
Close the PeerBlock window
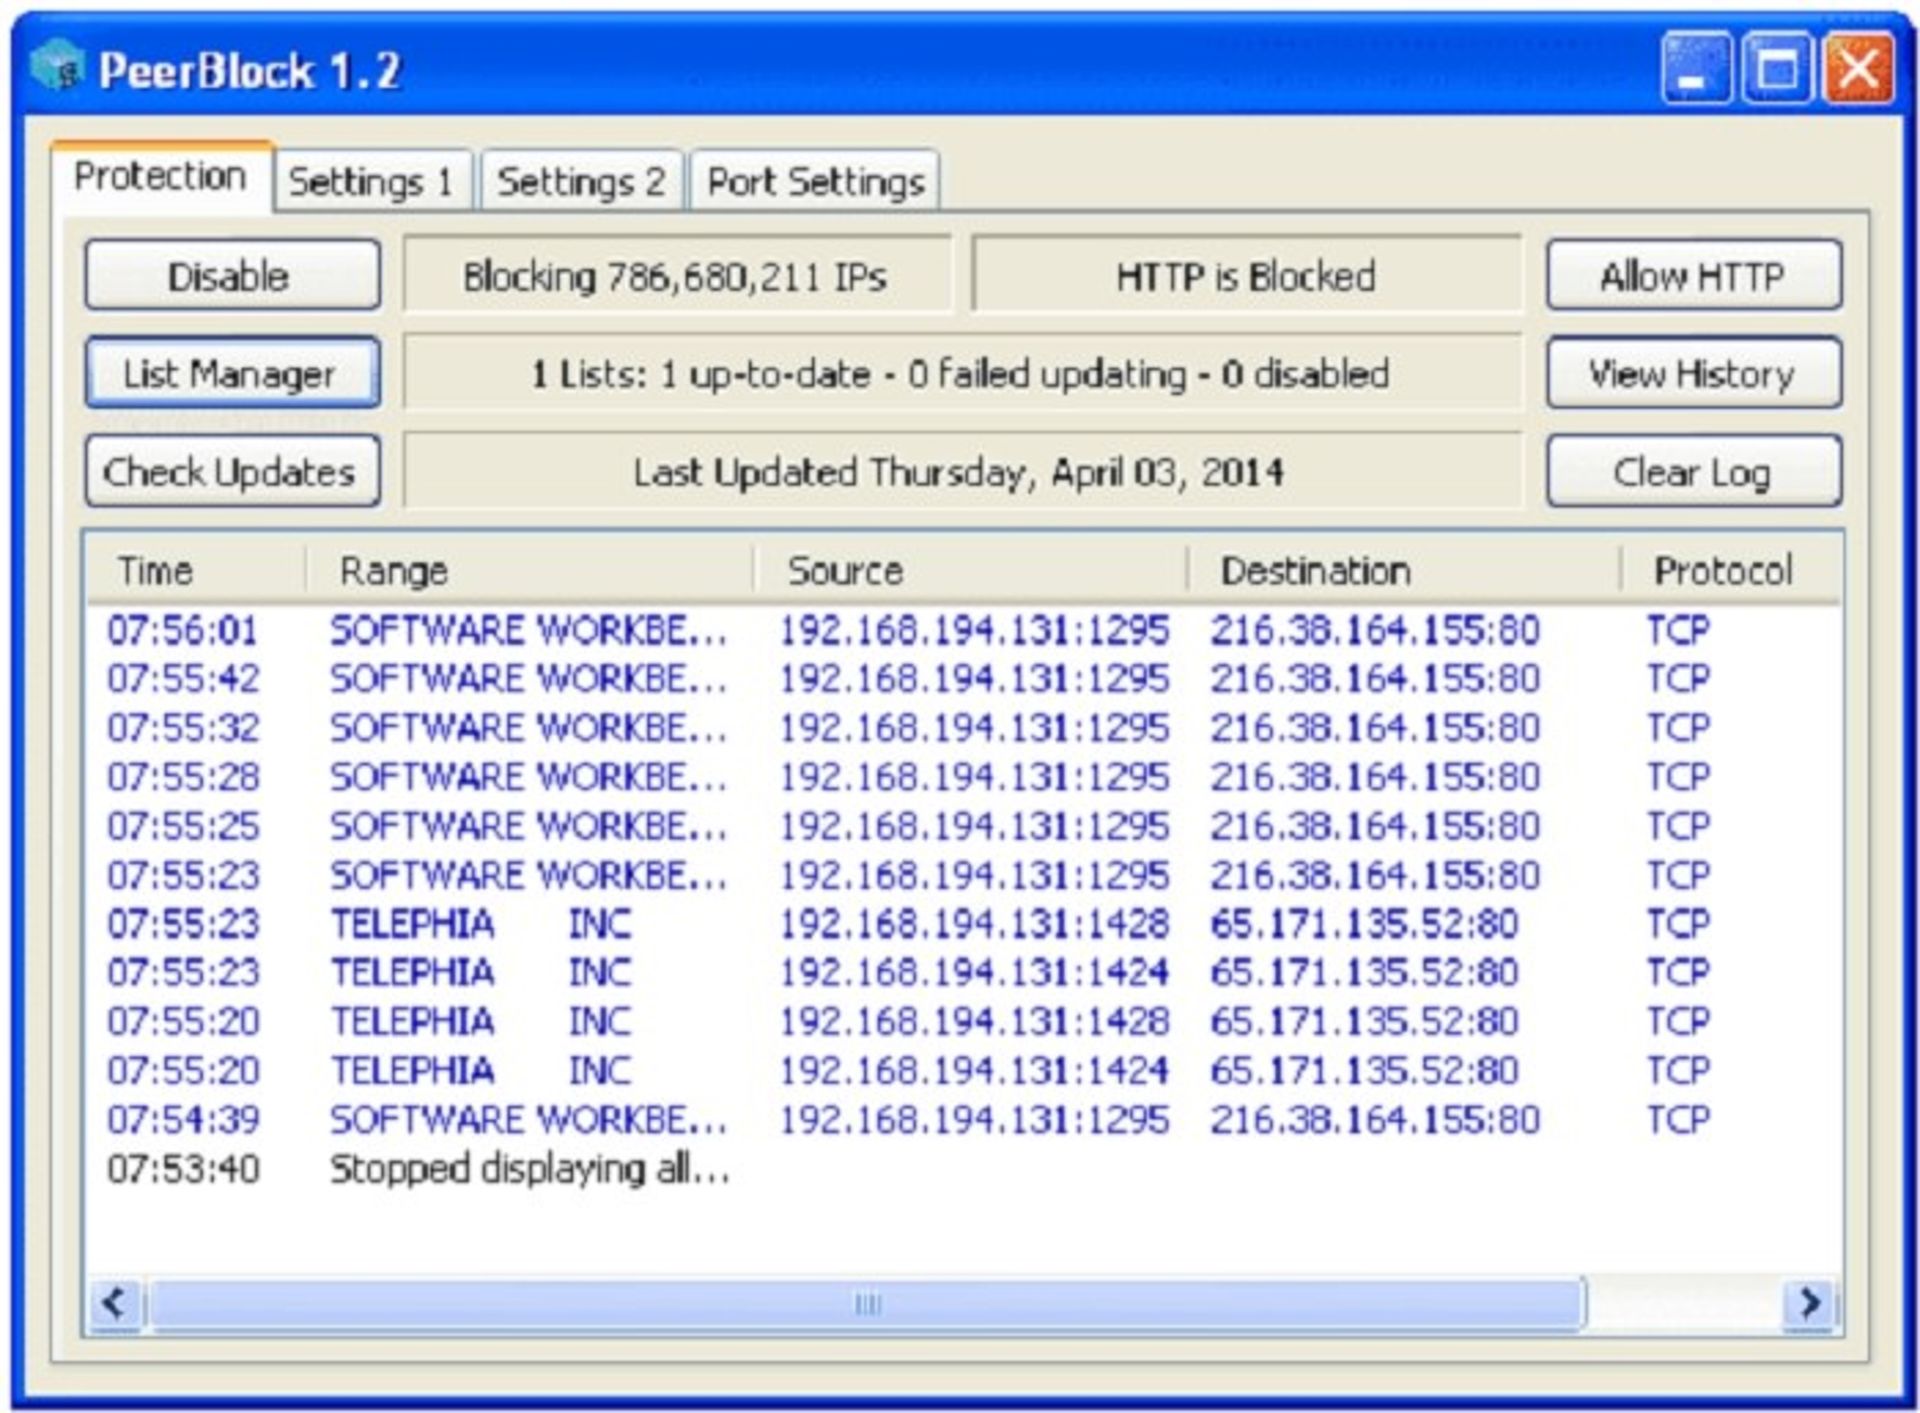[x=1858, y=68]
